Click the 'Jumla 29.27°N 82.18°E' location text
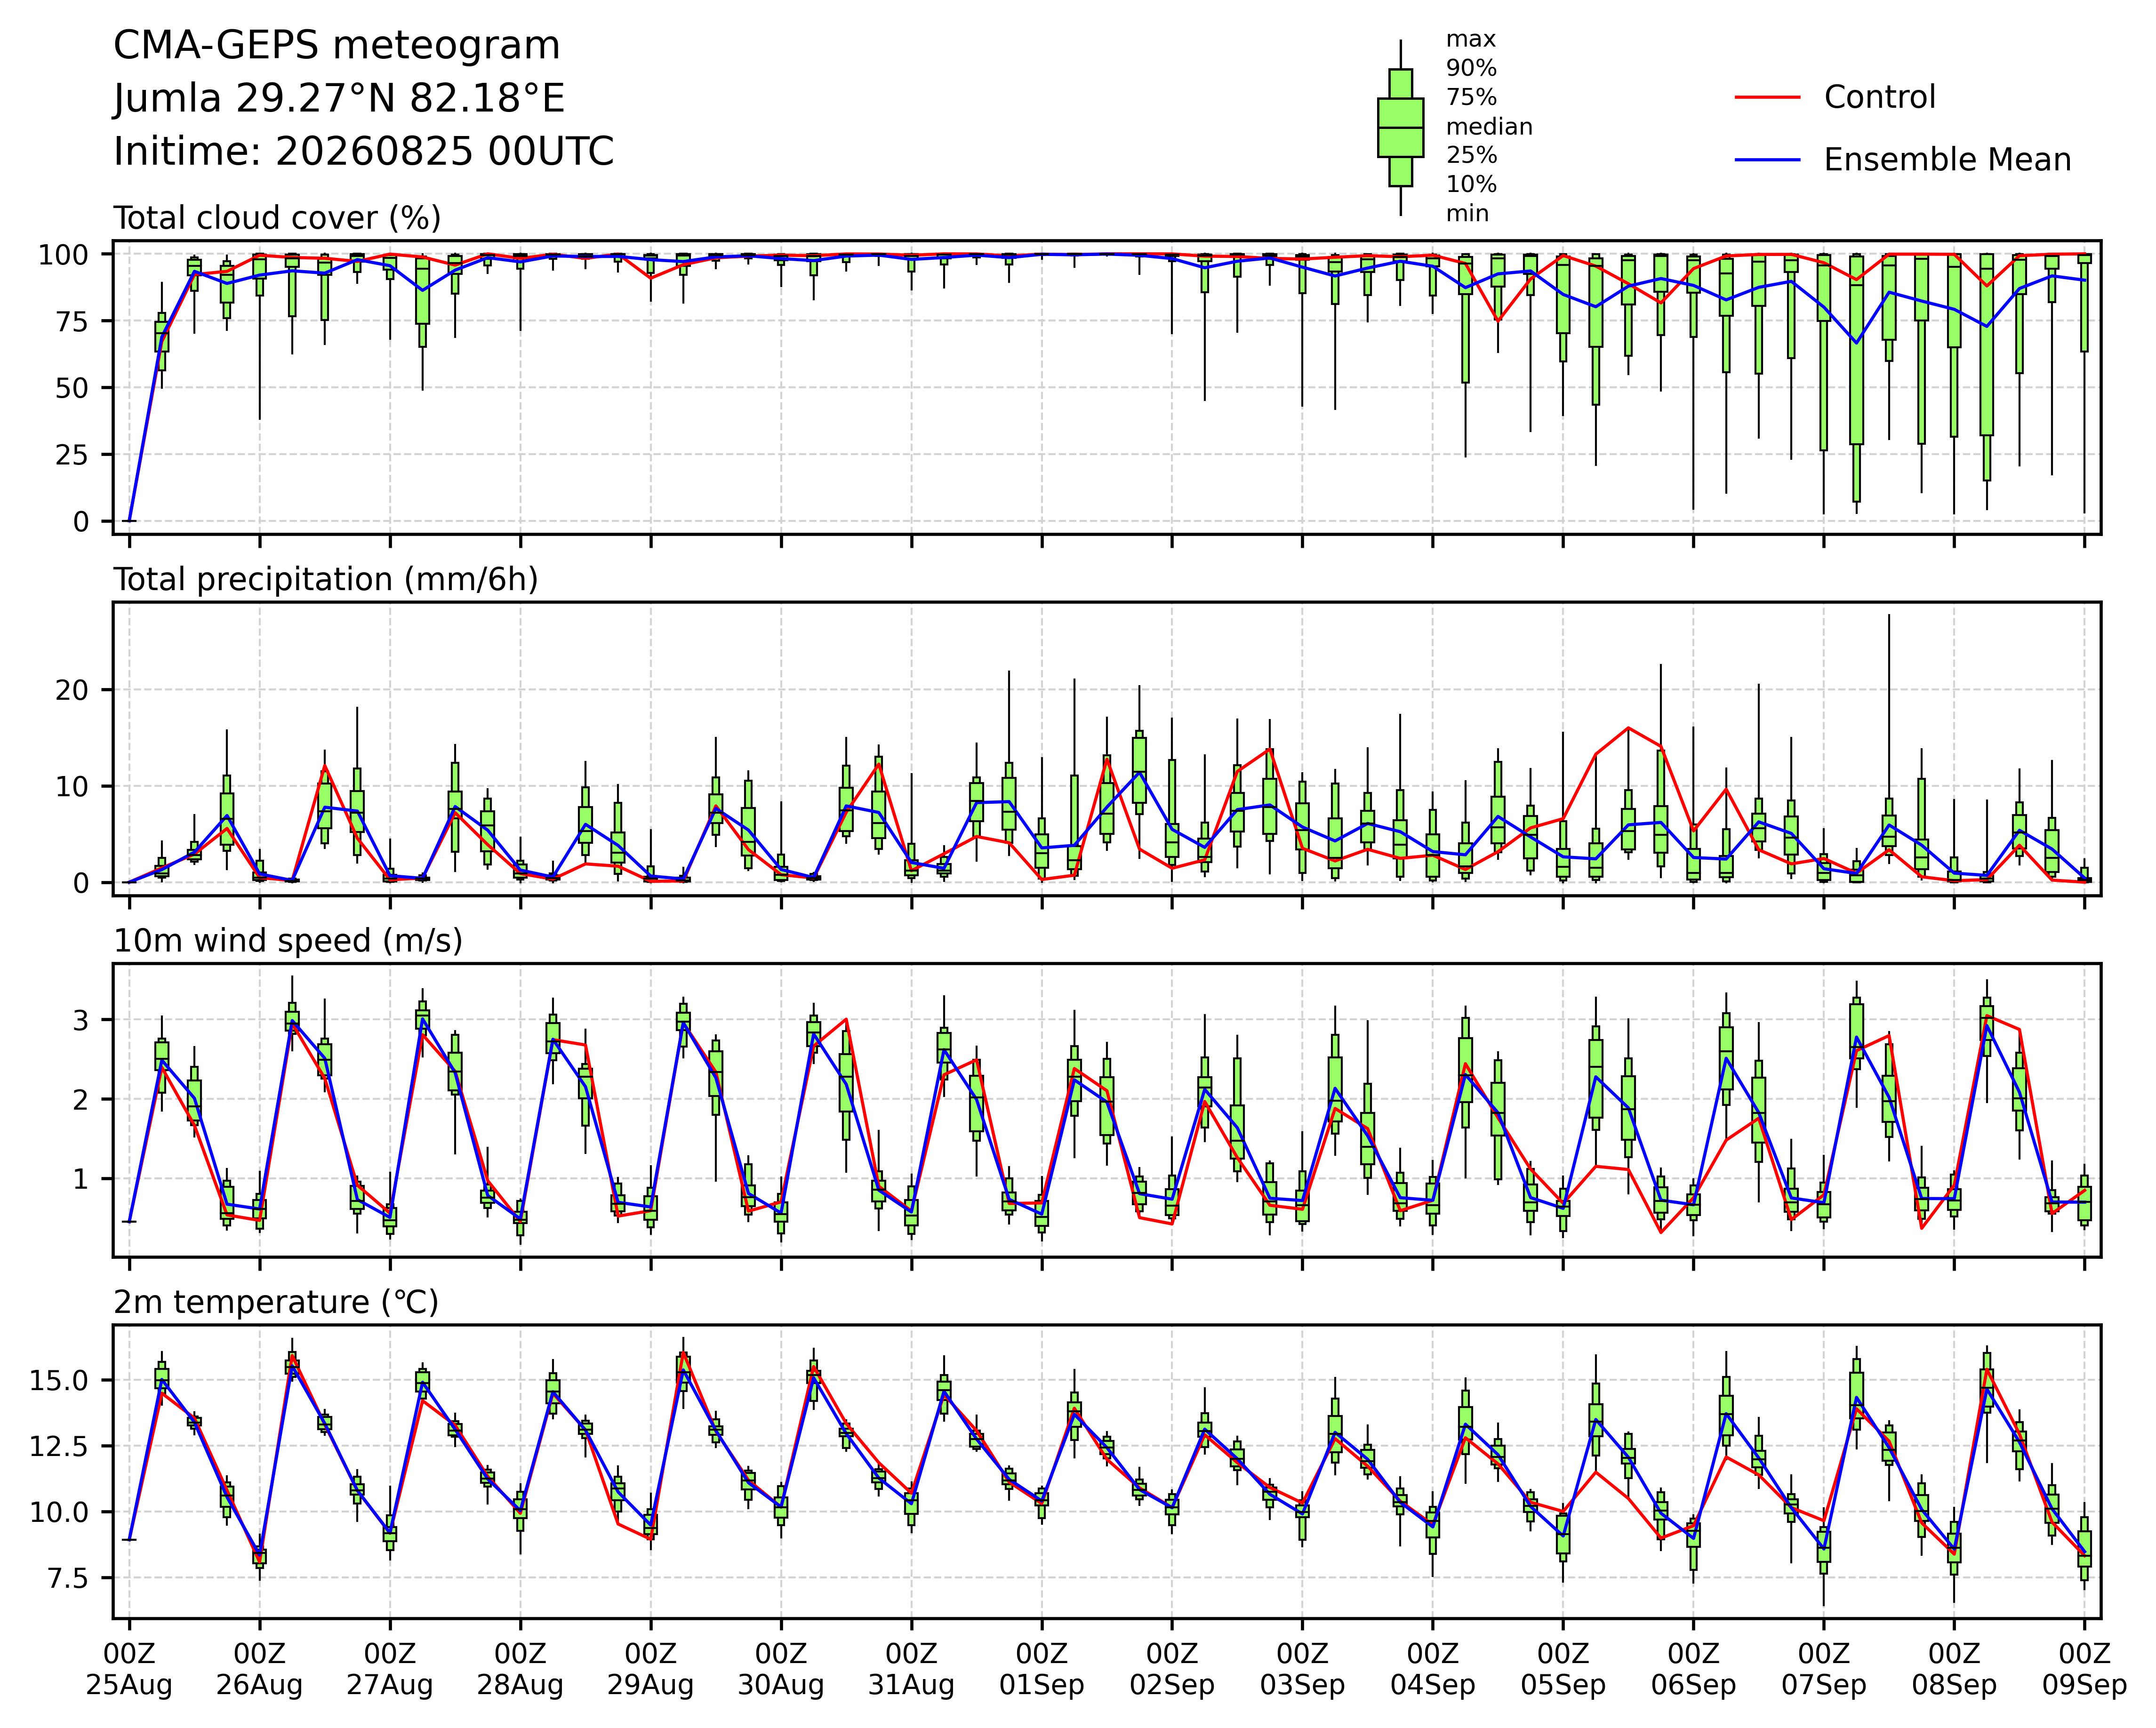 [339, 99]
